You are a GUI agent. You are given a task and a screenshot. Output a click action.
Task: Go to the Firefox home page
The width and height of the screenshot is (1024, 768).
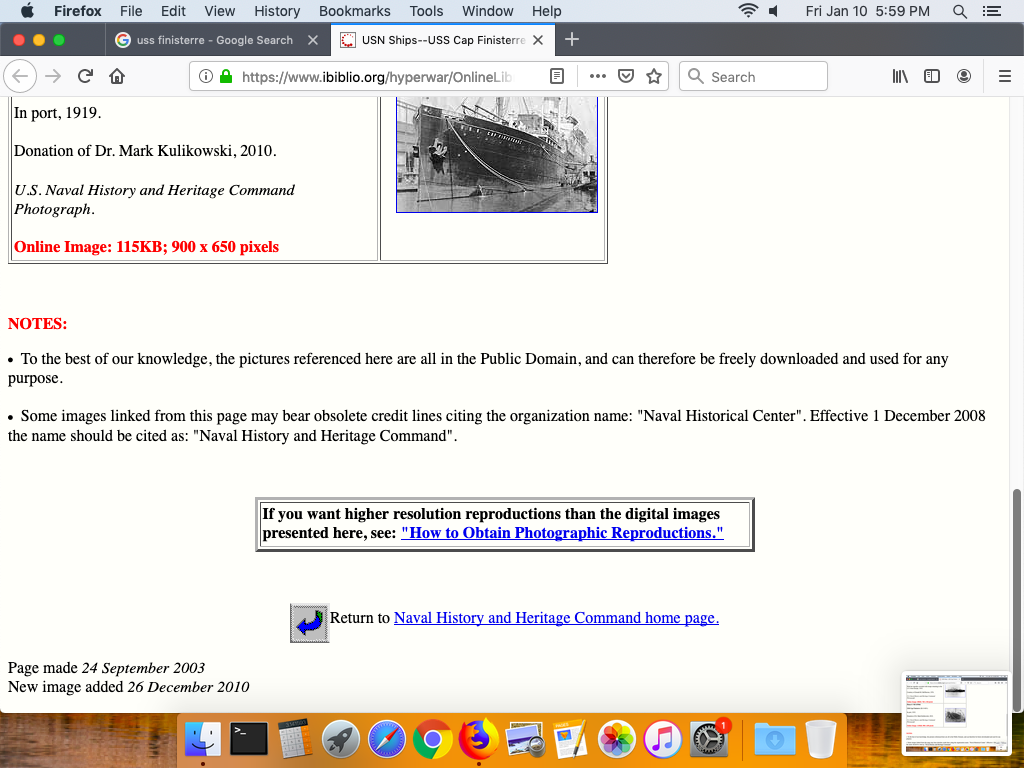pyautogui.click(x=117, y=77)
